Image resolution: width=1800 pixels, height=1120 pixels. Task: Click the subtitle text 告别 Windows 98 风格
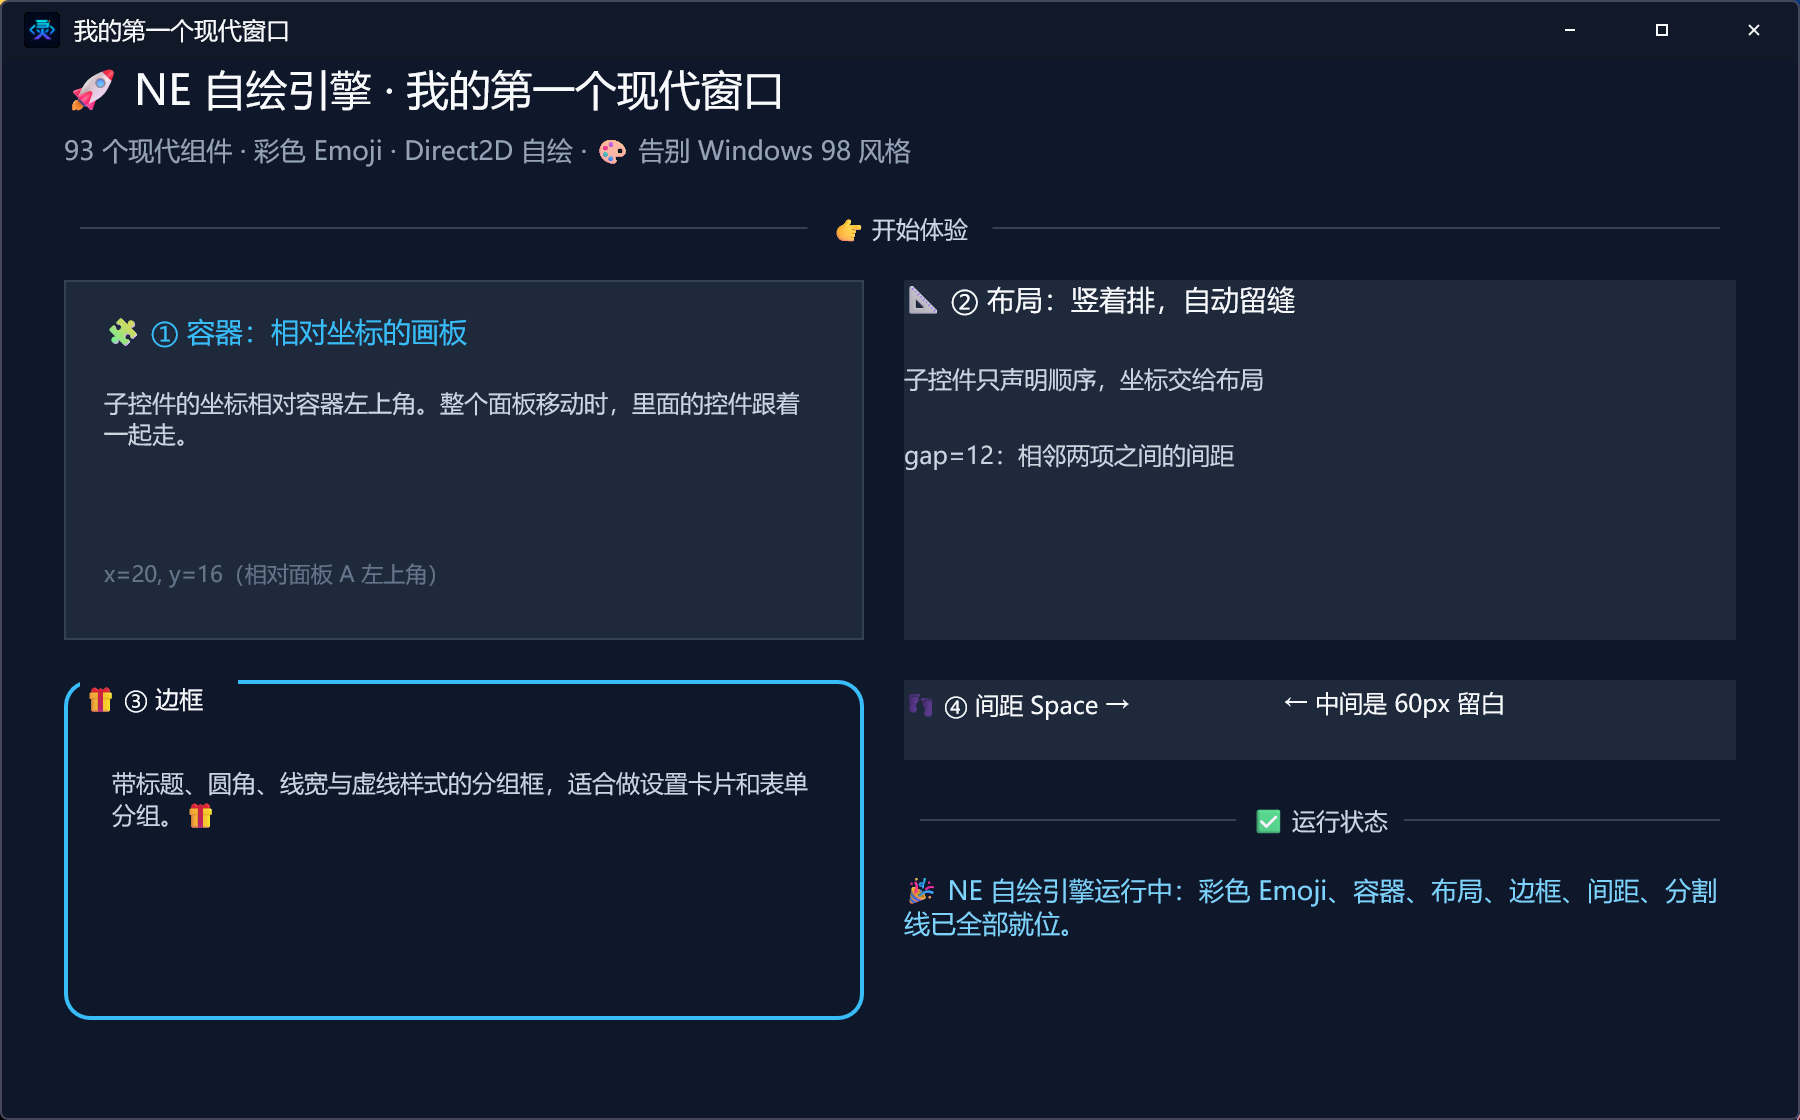pyautogui.click(x=774, y=151)
